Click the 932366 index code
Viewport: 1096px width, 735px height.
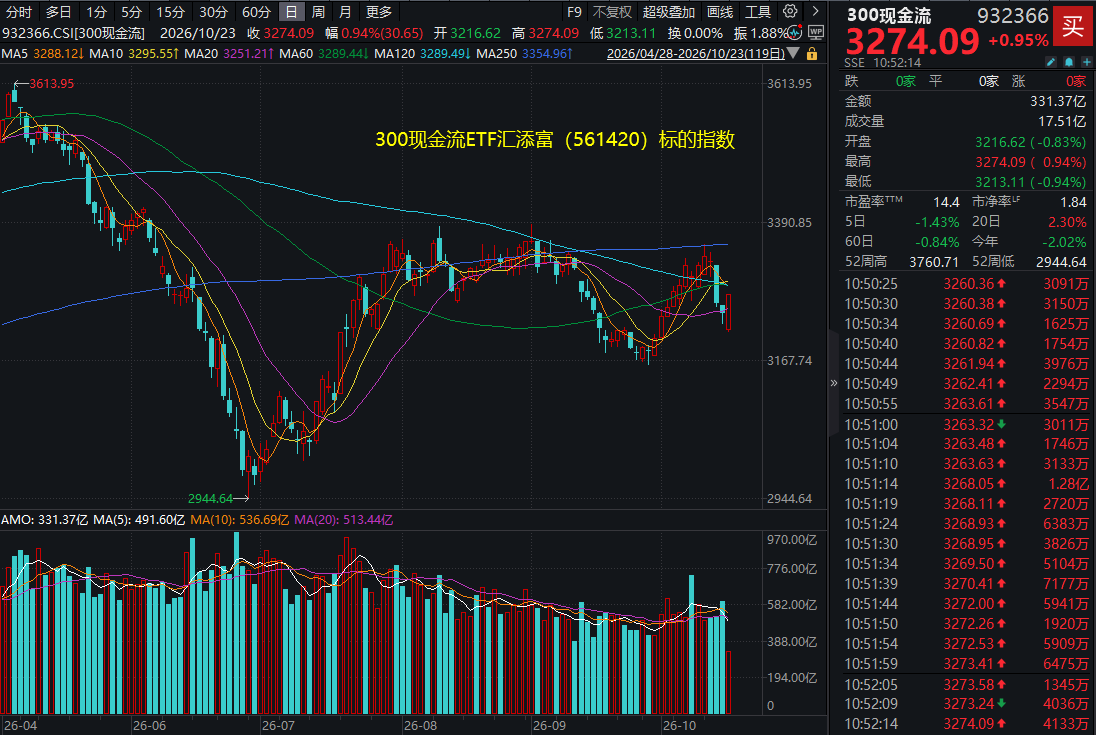(x=1013, y=16)
